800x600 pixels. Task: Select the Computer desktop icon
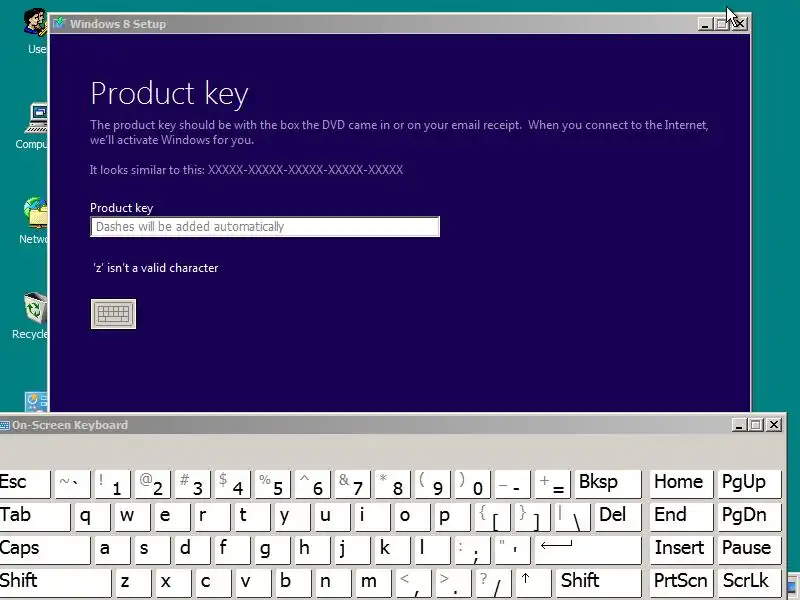tap(32, 126)
